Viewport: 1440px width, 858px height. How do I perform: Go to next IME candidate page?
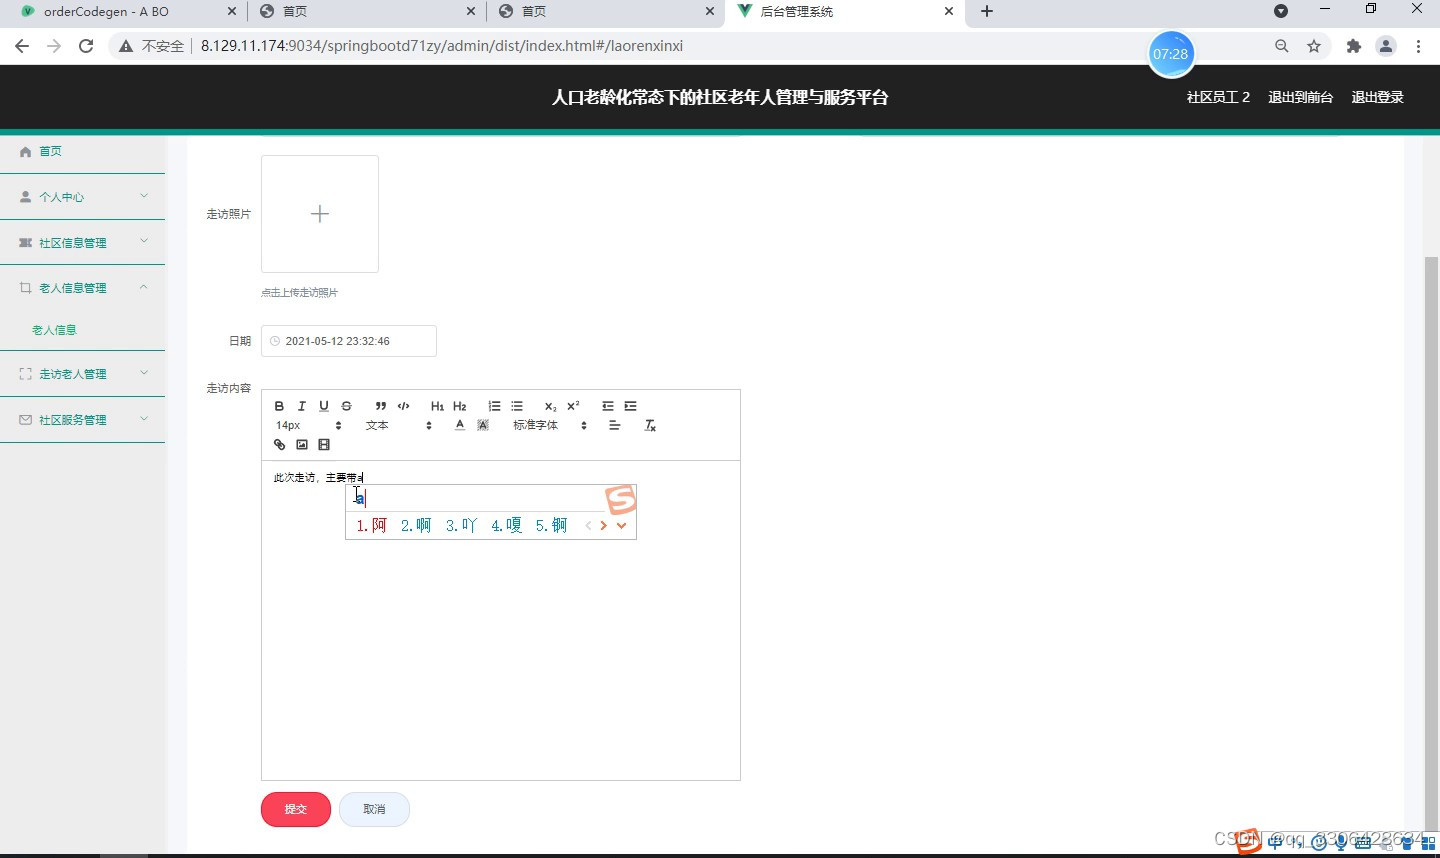603,526
